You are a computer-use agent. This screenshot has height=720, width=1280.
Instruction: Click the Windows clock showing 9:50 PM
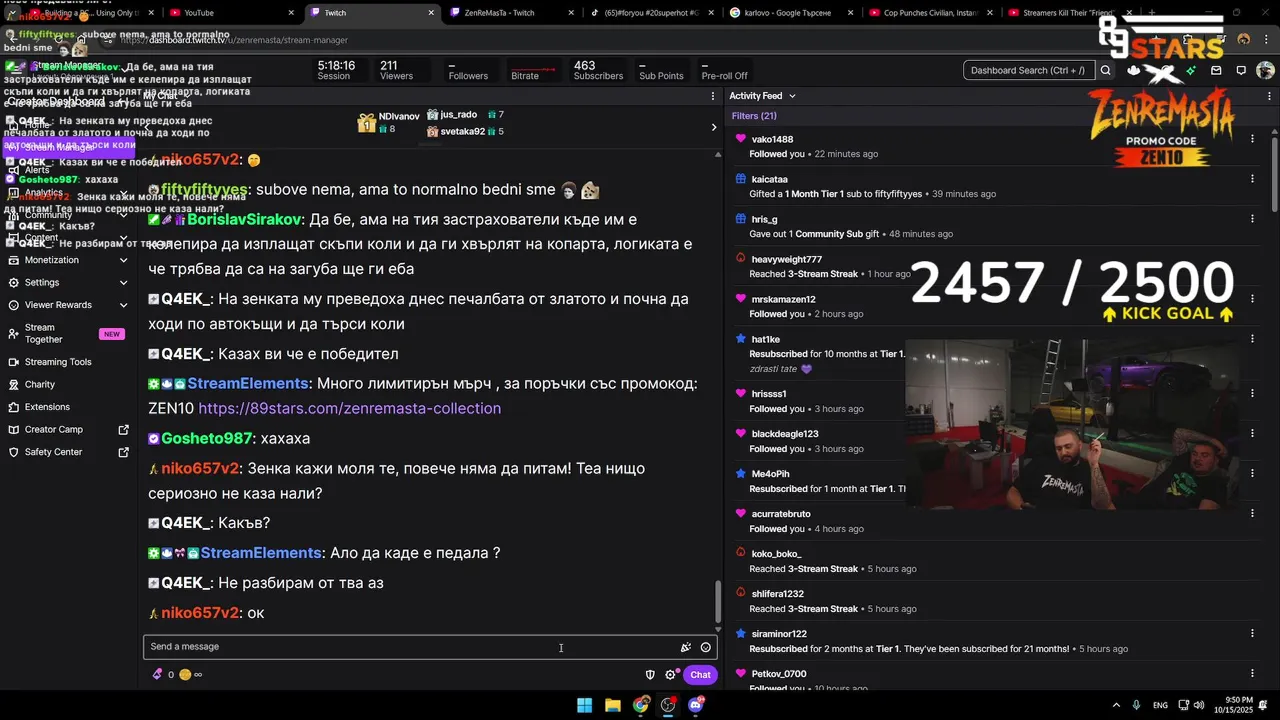tap(1232, 705)
